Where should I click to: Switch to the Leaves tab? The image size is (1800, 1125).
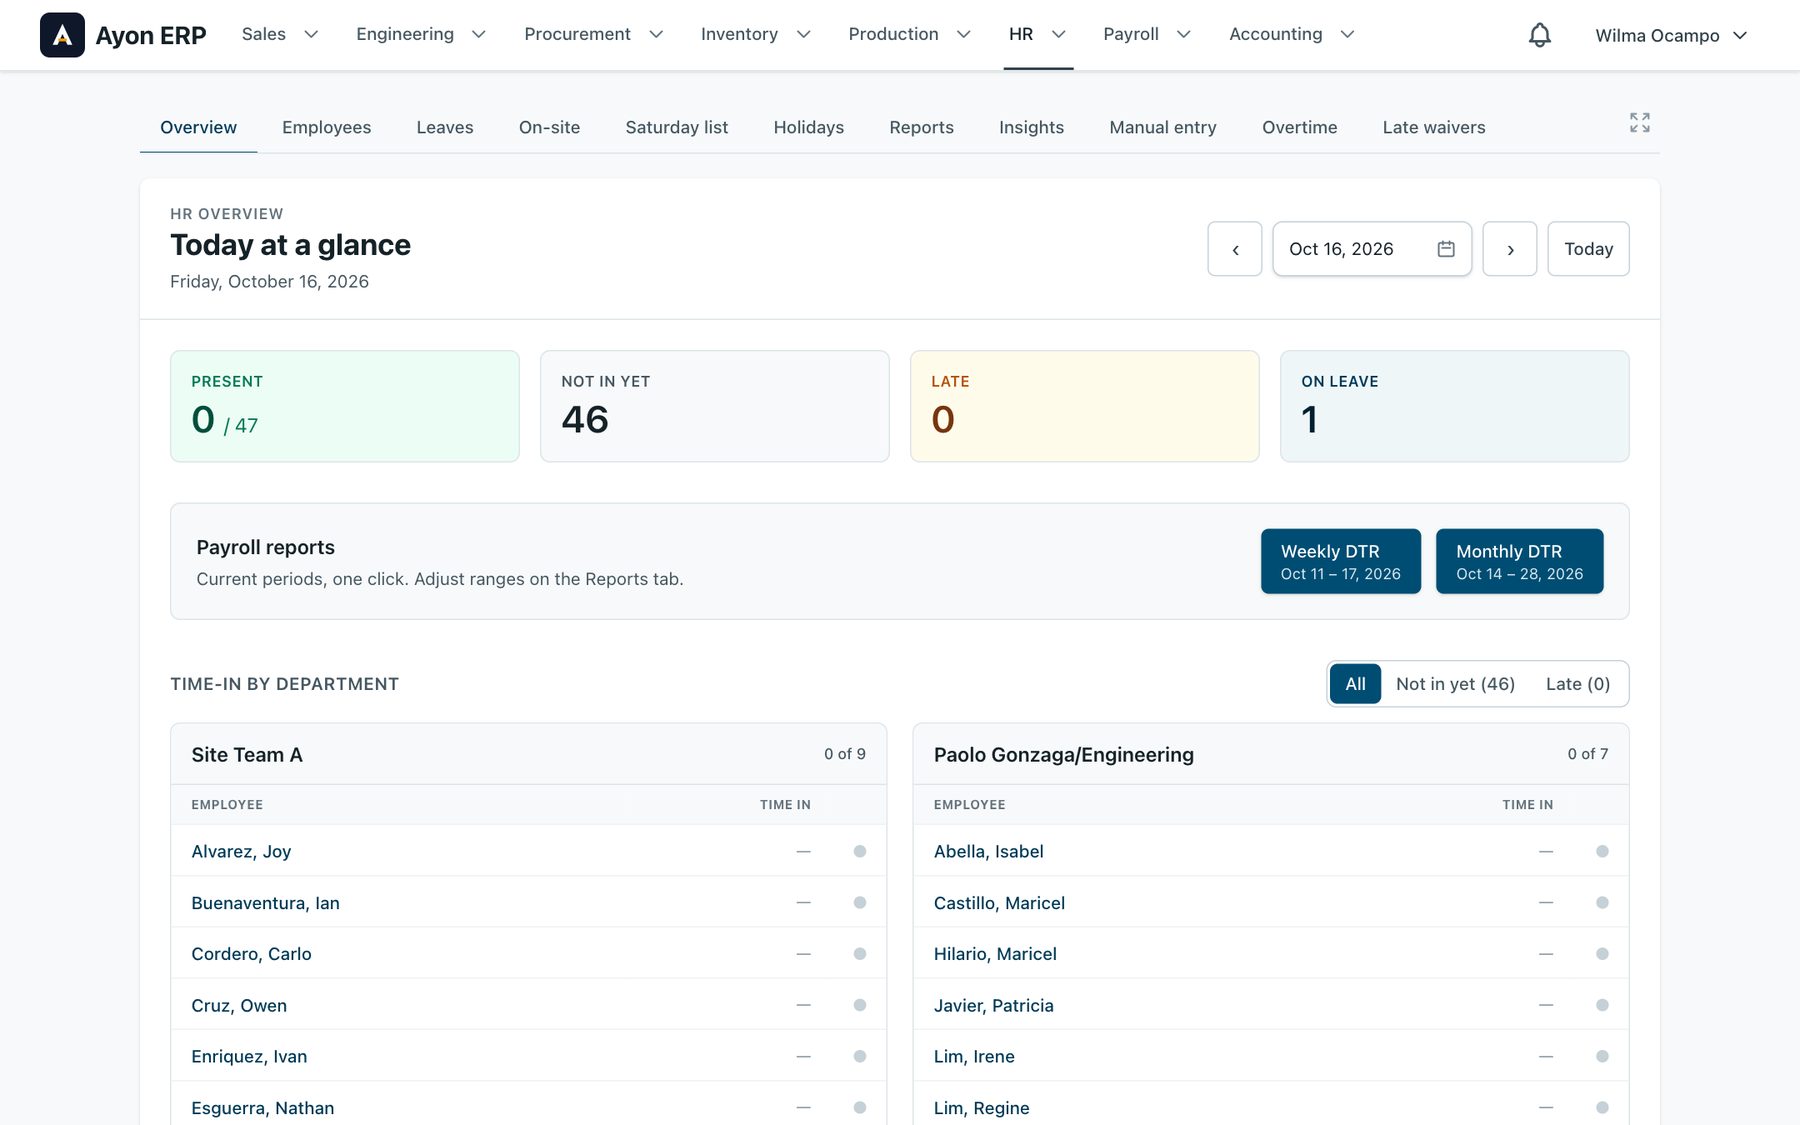[x=445, y=127]
